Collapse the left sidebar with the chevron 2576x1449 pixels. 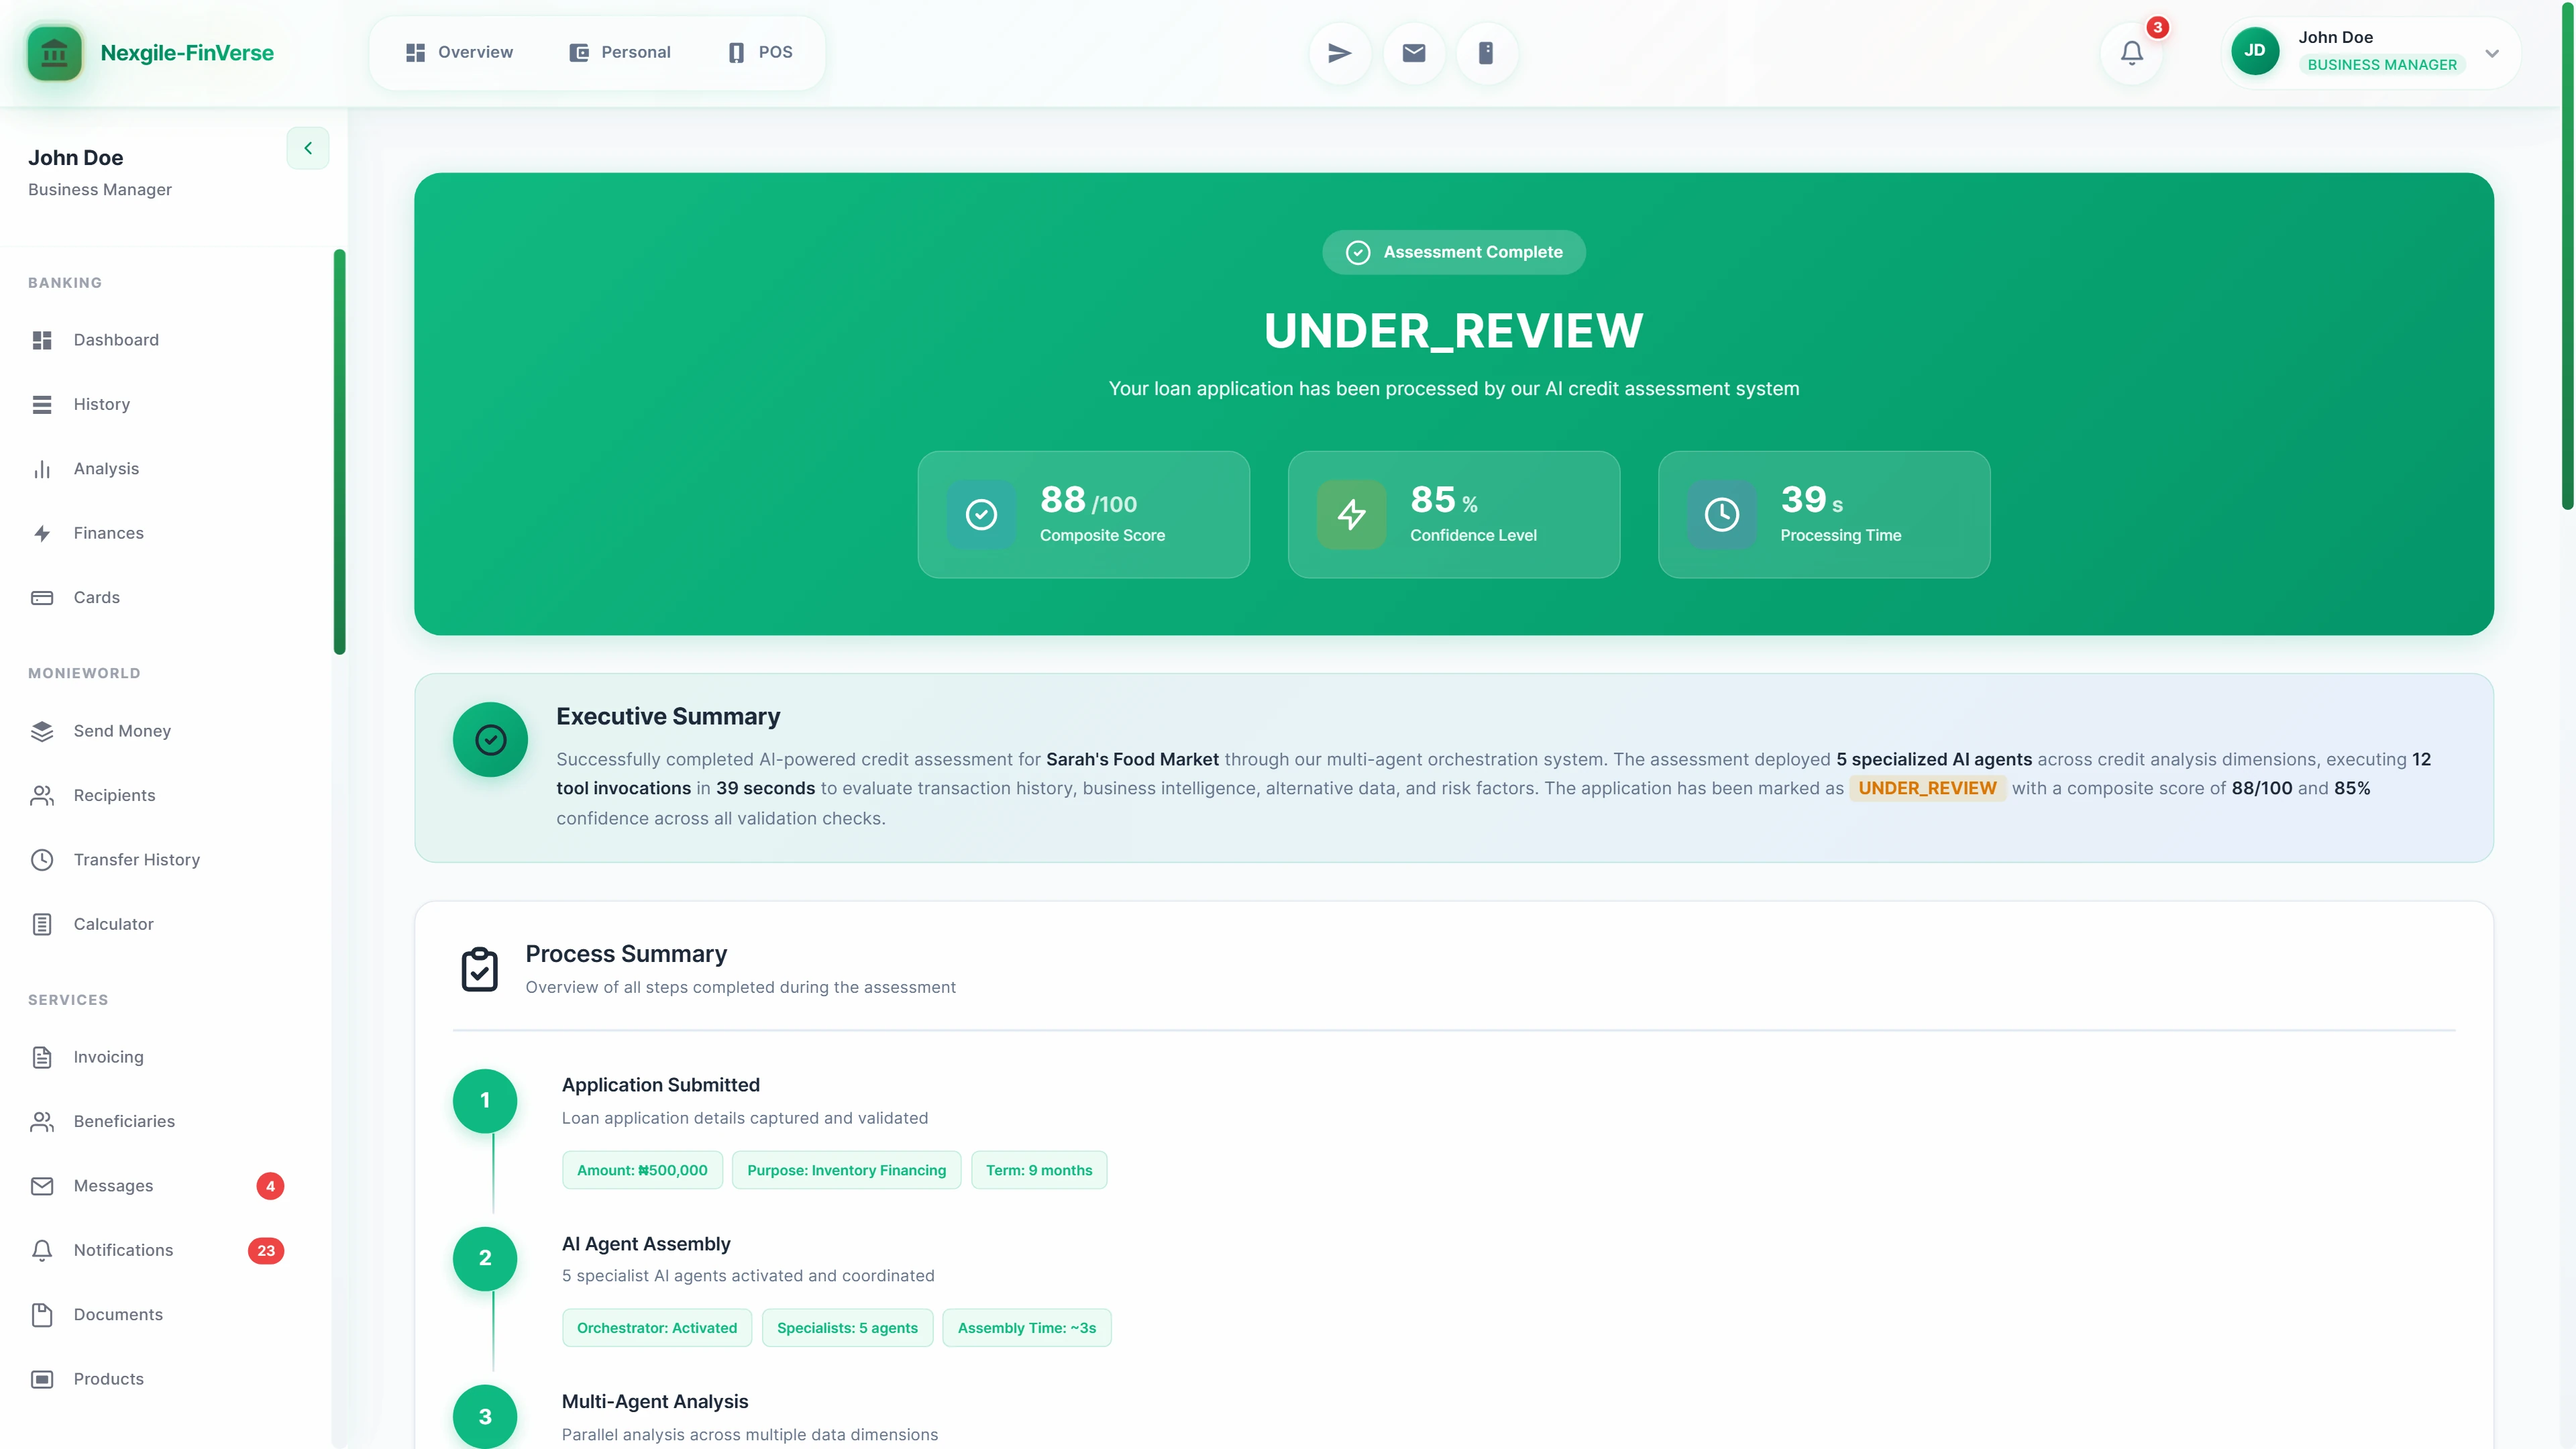point(308,148)
